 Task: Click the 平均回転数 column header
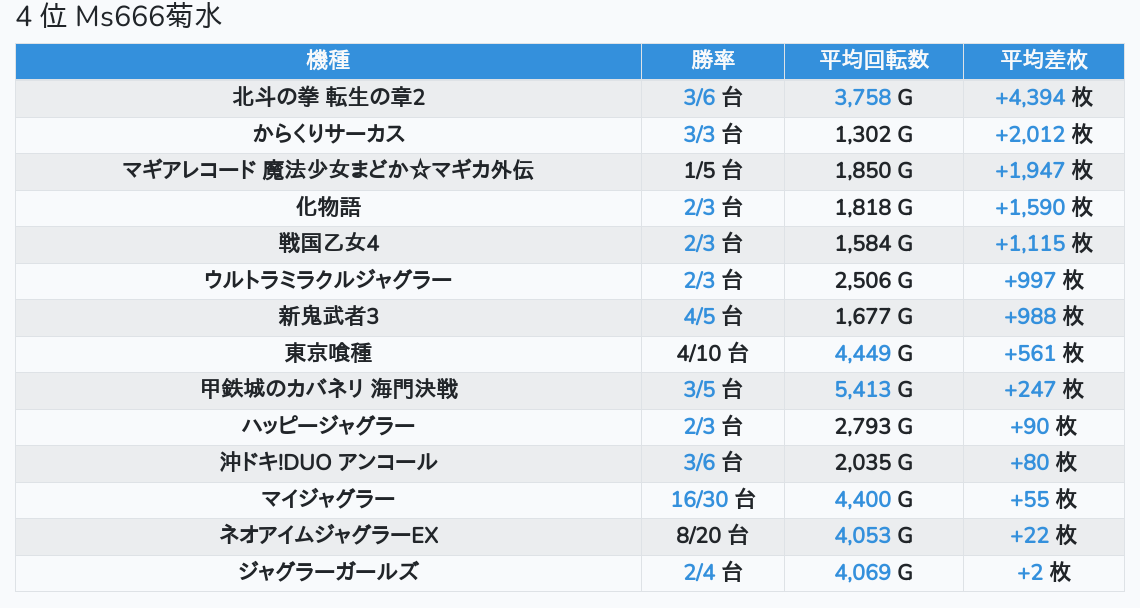pos(874,60)
